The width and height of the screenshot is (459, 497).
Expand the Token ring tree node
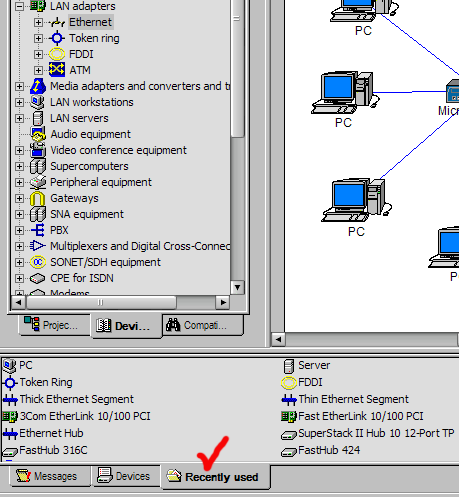point(38,38)
